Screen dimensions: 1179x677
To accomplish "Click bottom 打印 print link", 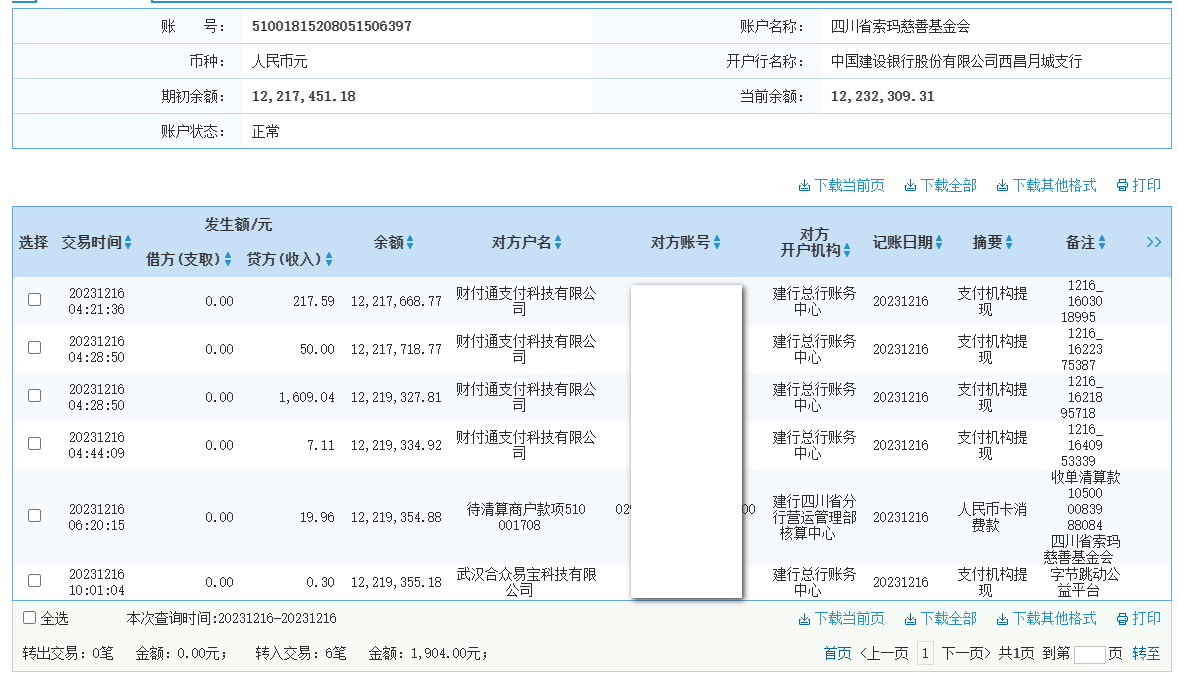I will pos(1138,618).
